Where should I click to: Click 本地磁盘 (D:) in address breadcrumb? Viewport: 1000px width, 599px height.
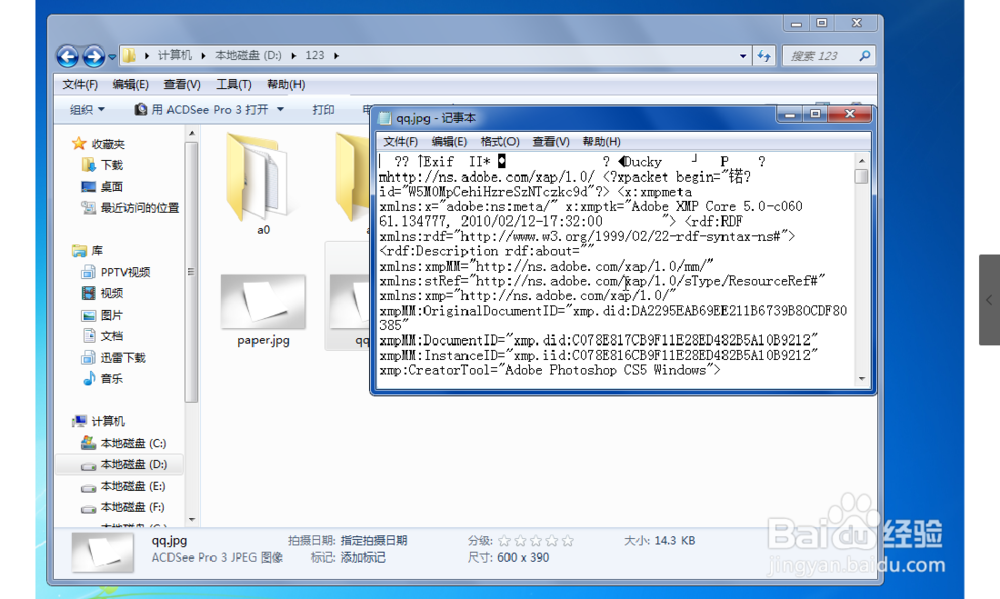248,55
